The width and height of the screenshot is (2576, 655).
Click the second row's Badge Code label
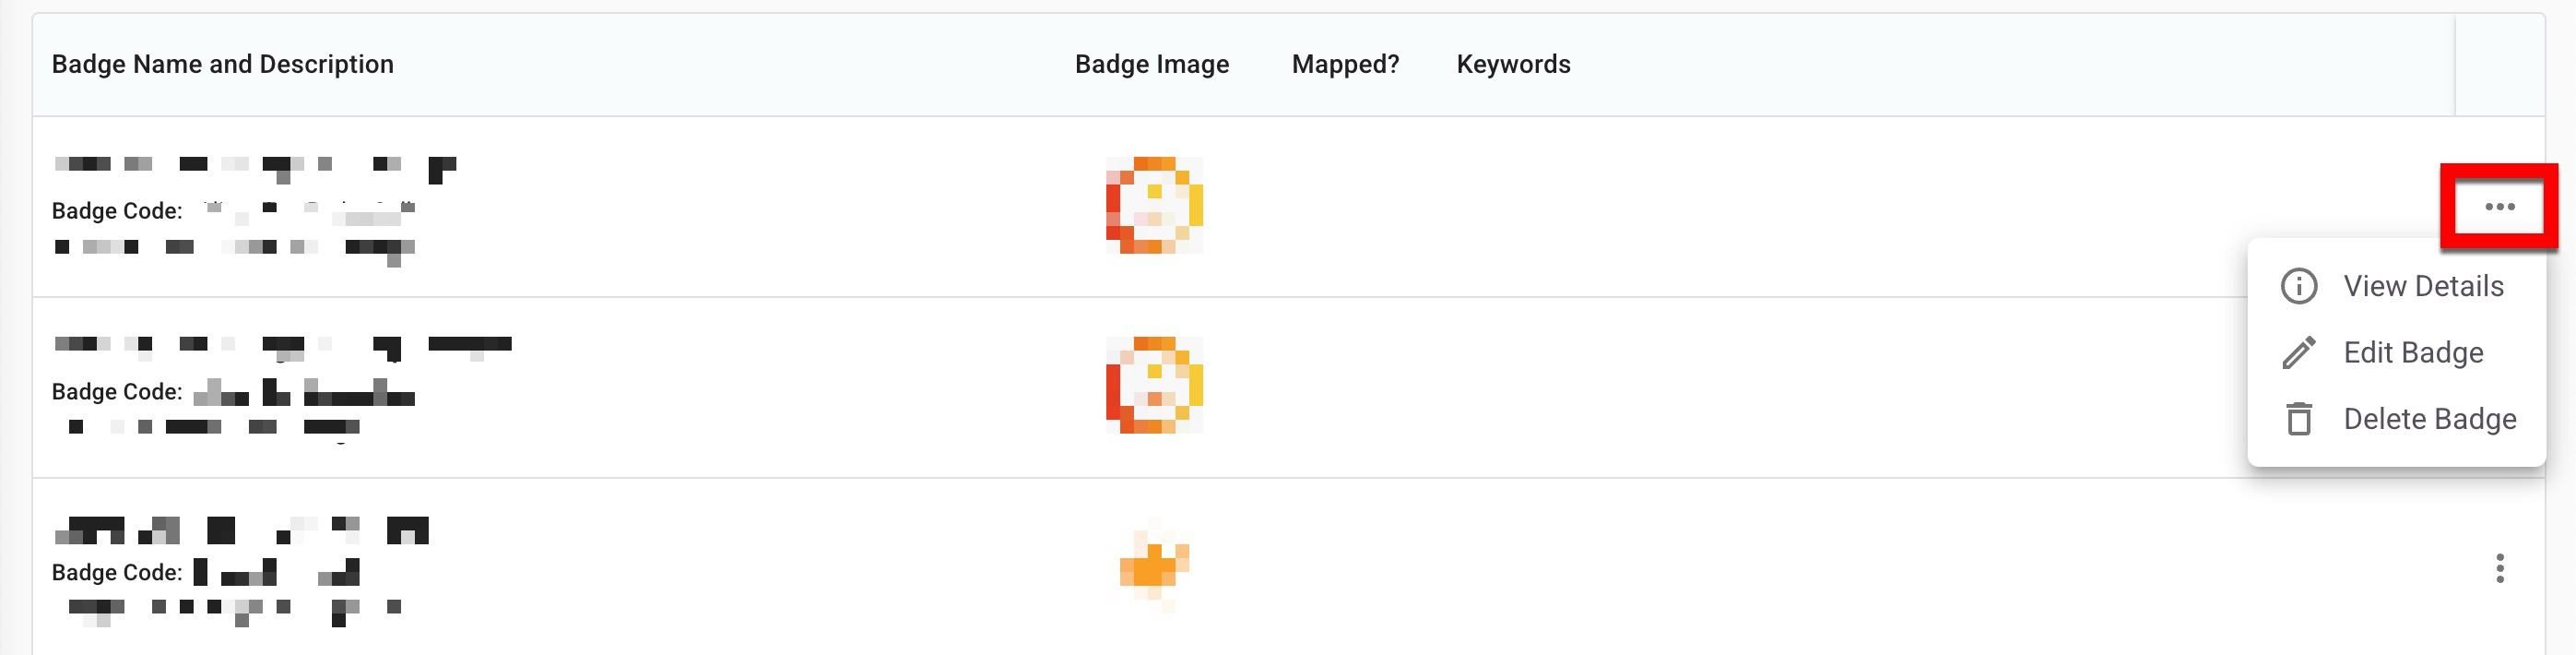[117, 392]
